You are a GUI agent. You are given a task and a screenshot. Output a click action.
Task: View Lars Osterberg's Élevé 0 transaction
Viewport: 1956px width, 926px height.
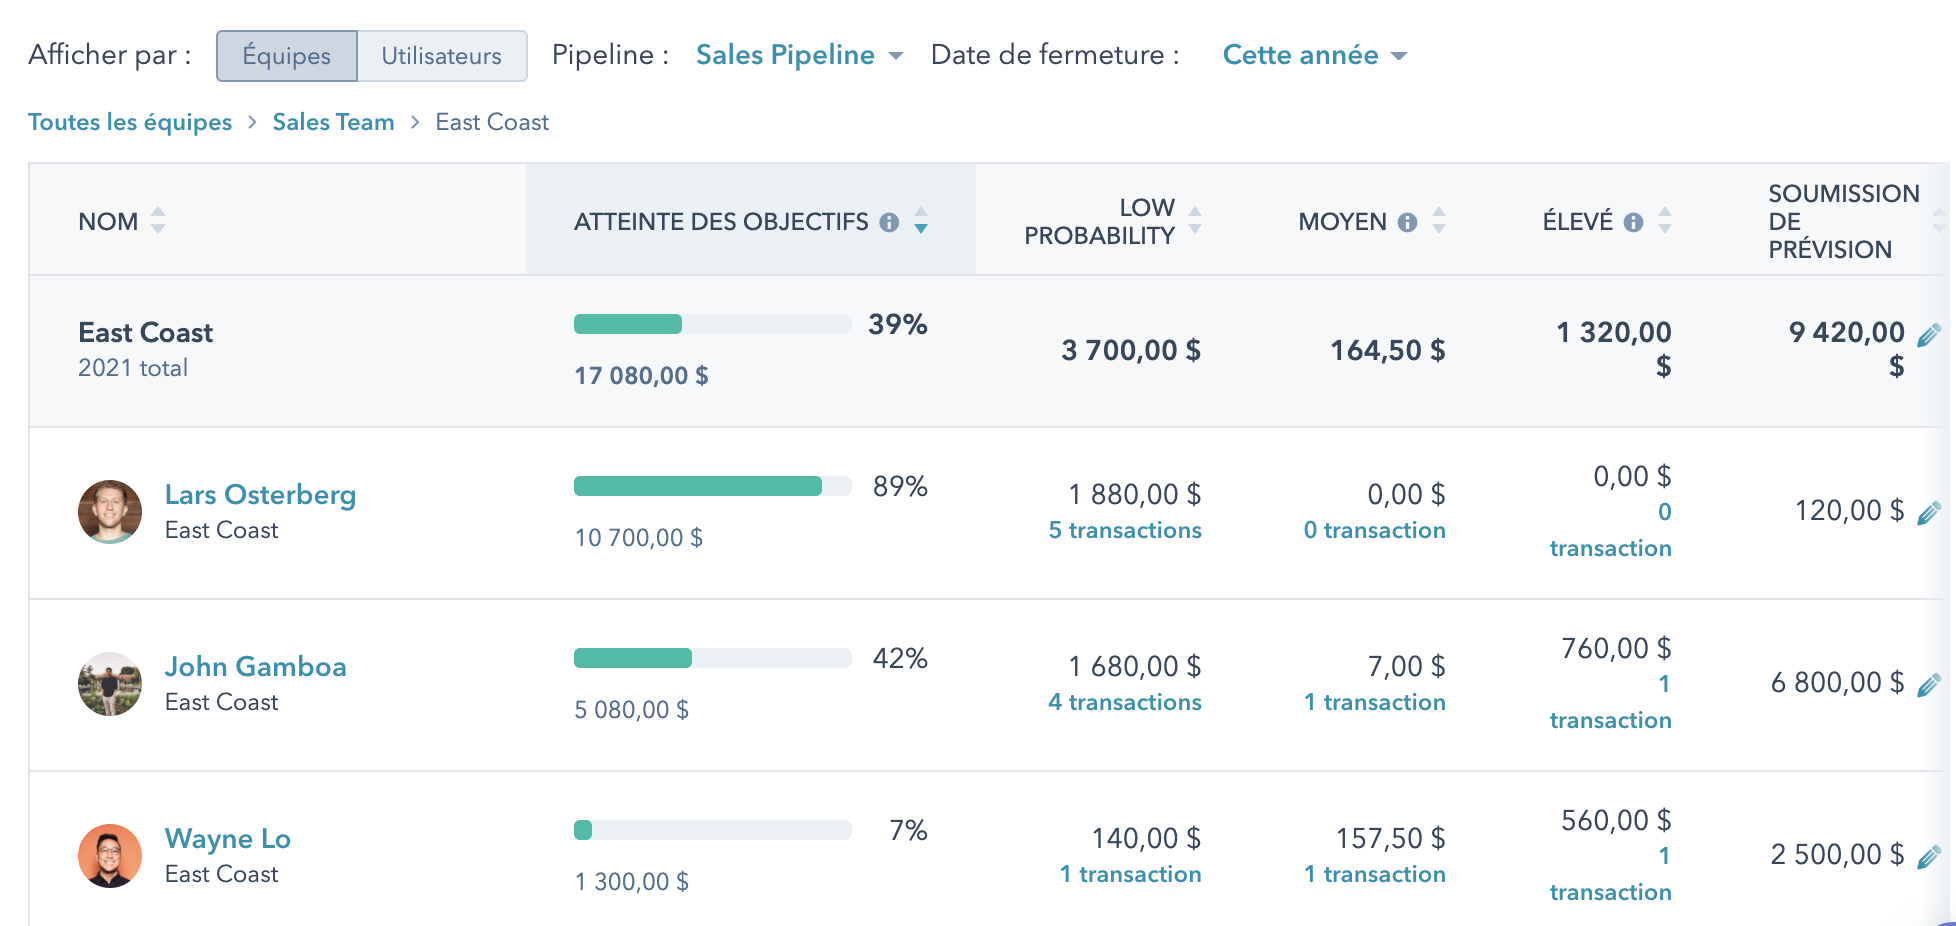pos(1611,530)
